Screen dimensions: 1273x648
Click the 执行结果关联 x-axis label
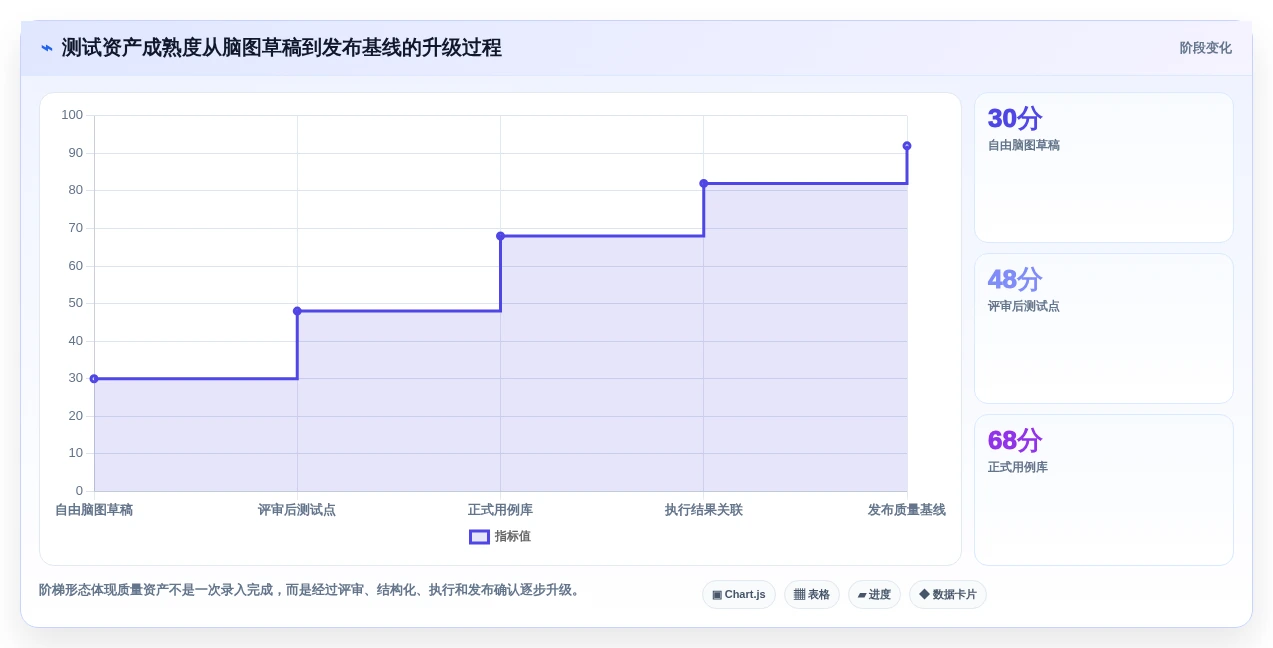pos(704,510)
